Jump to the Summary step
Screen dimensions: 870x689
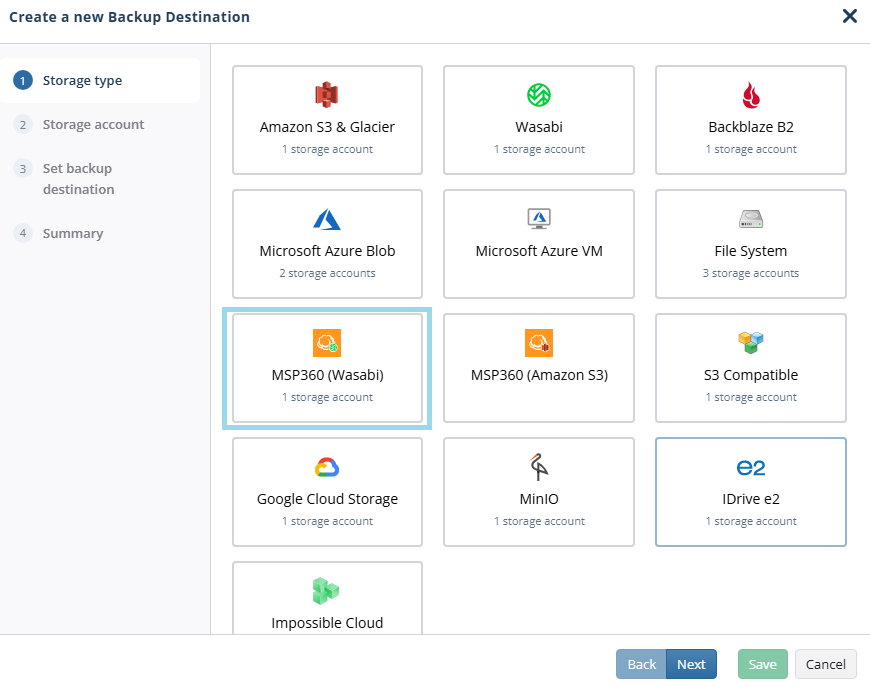73,234
